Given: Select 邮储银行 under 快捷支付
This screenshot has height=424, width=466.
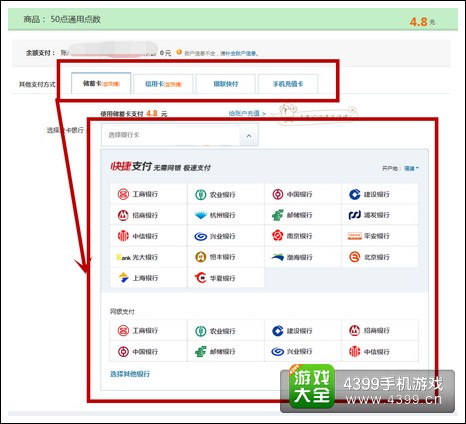Looking at the screenshot, I should click(303, 215).
